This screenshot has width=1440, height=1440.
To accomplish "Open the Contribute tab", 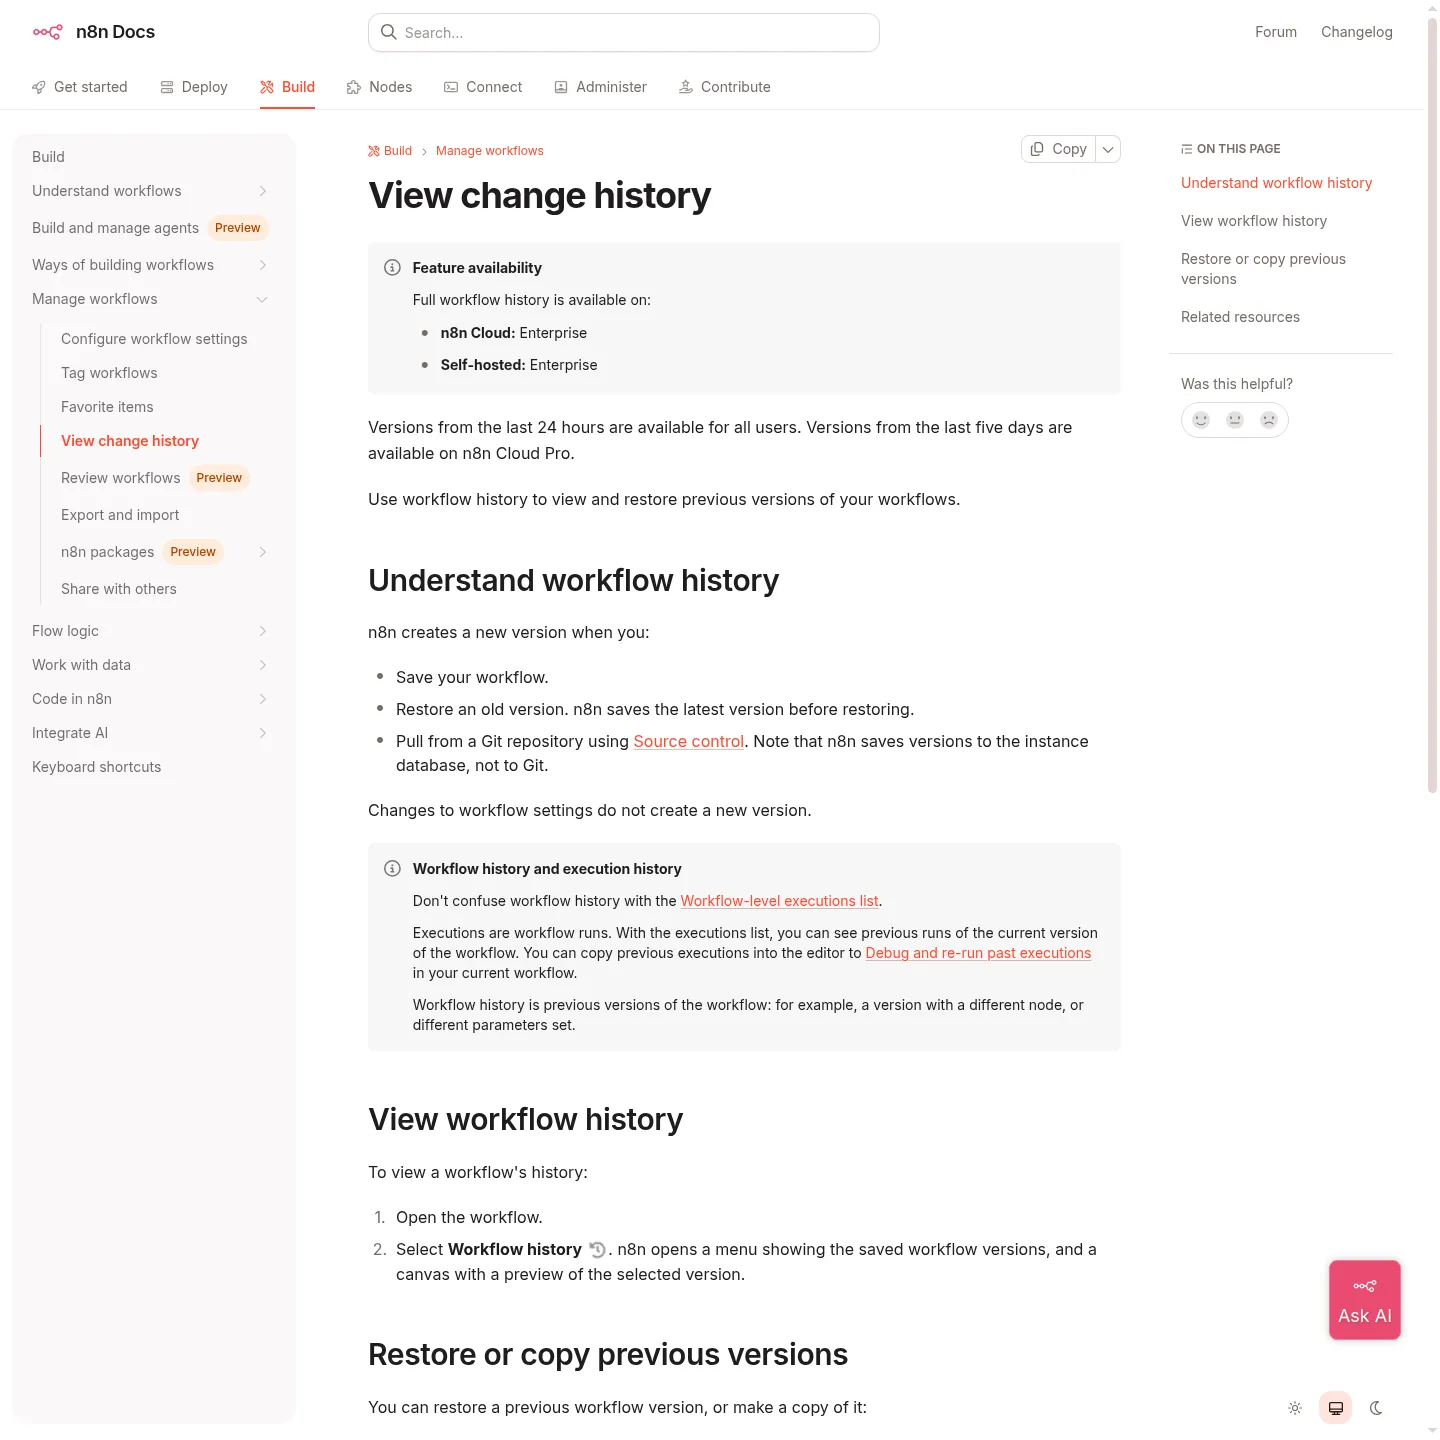I will coord(725,87).
